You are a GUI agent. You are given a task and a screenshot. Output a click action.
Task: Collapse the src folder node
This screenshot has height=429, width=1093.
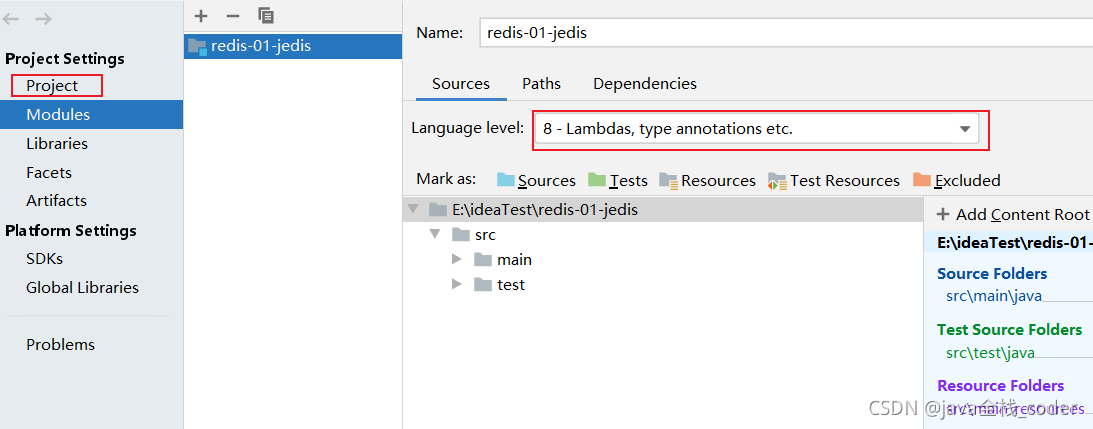click(436, 234)
